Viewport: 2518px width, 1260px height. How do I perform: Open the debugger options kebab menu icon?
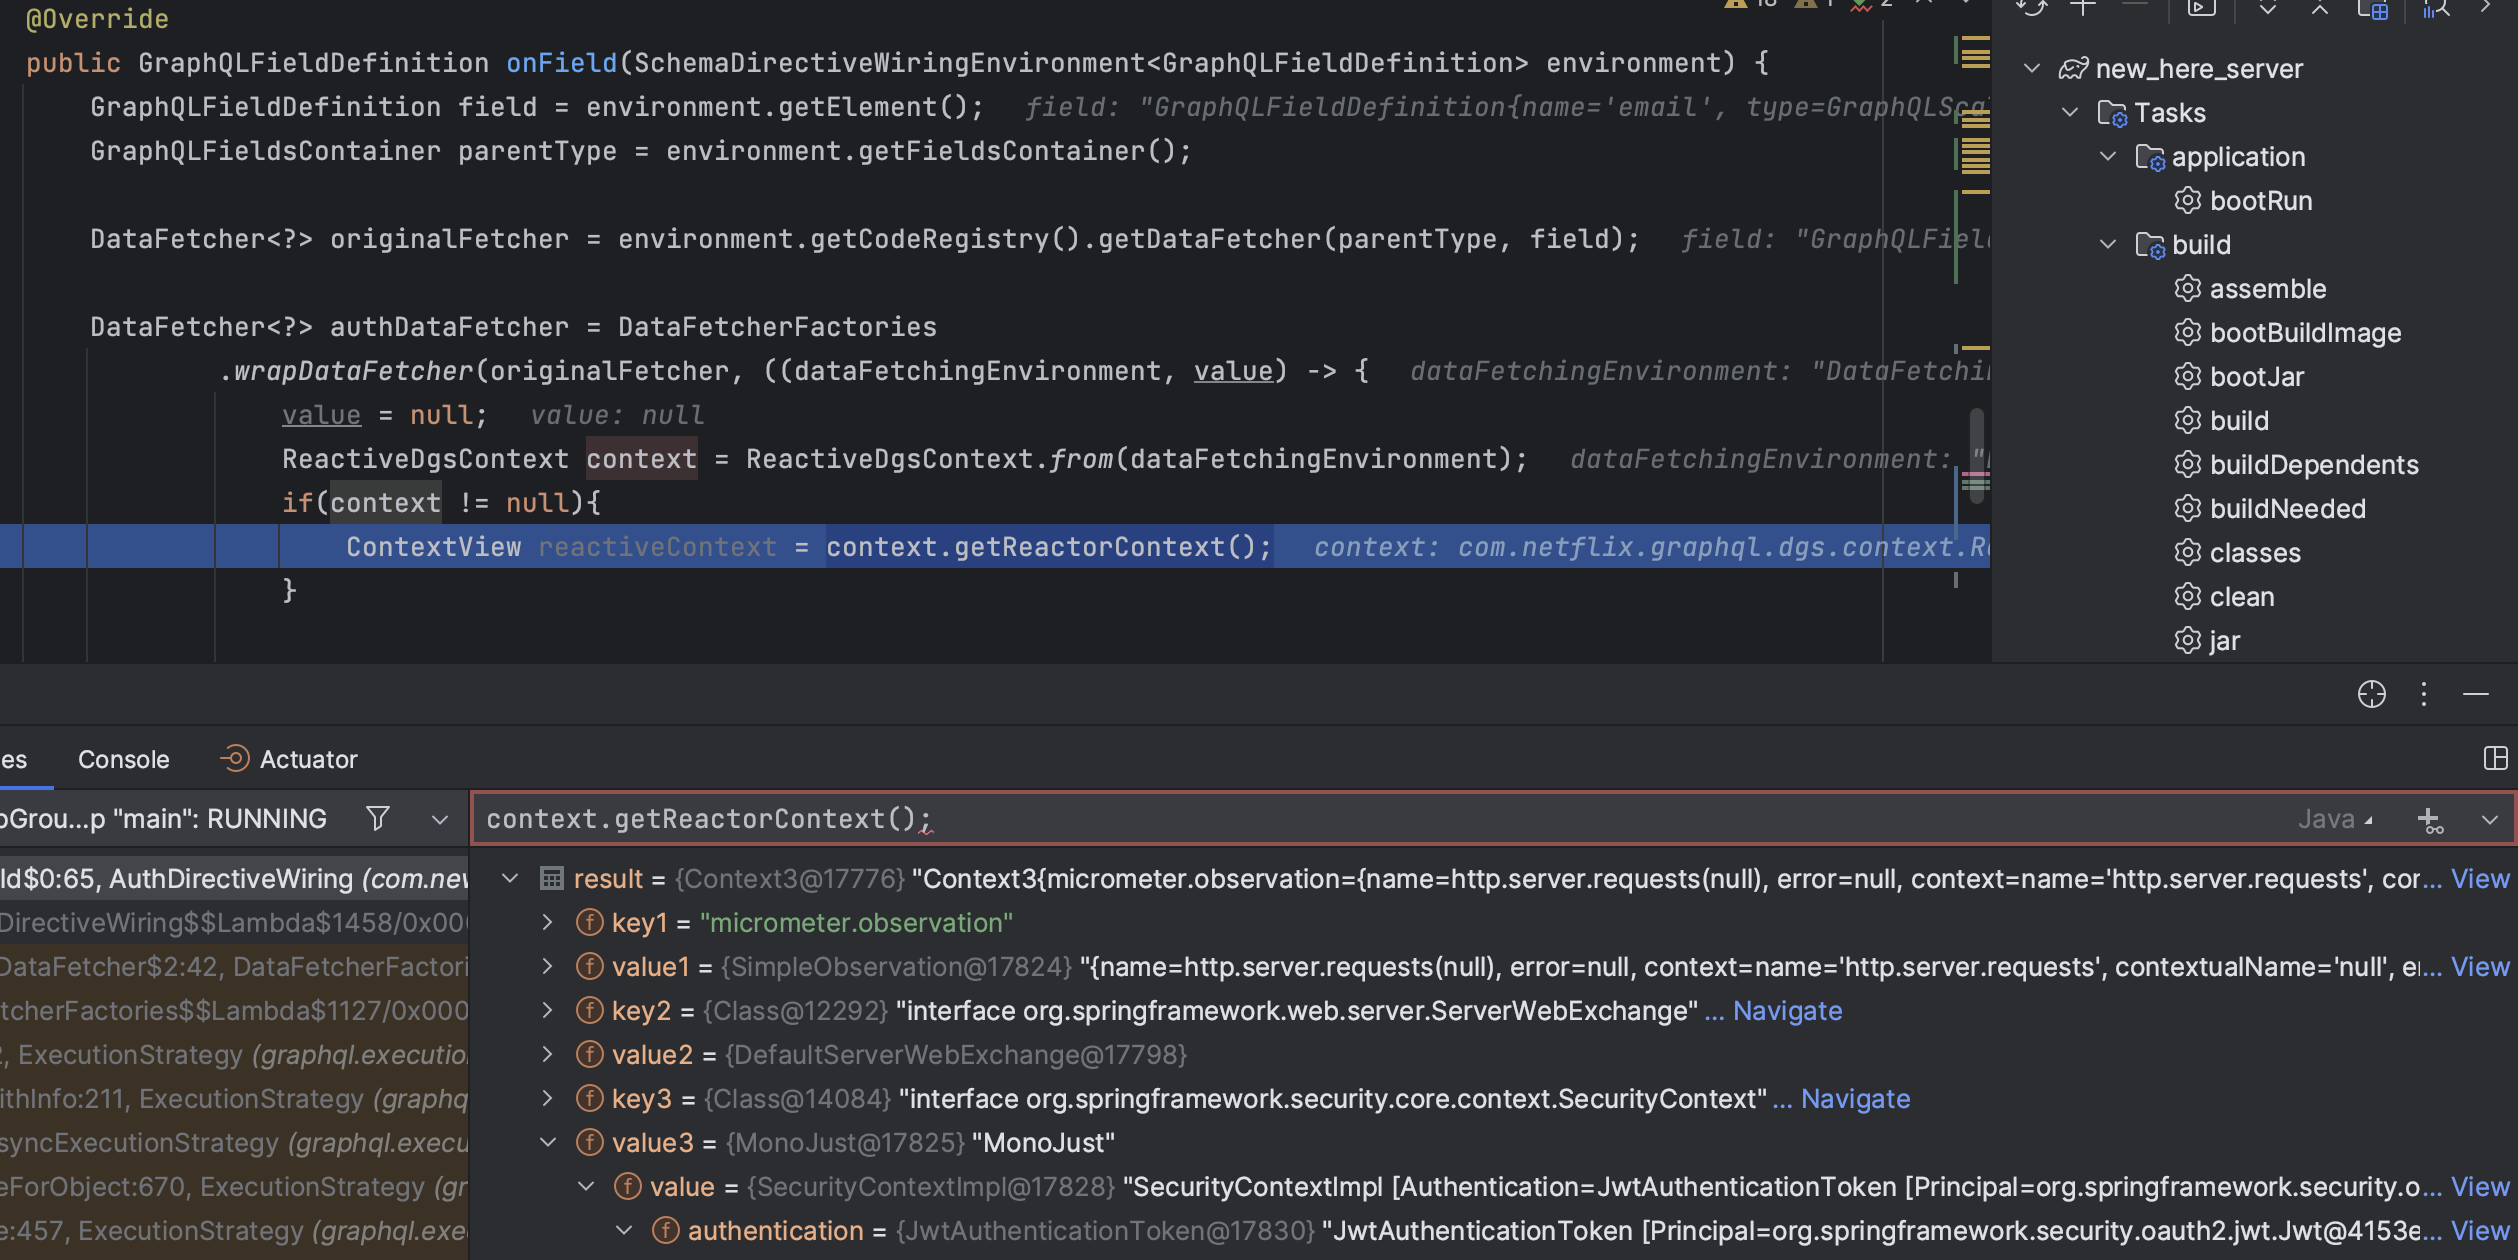[x=2423, y=694]
